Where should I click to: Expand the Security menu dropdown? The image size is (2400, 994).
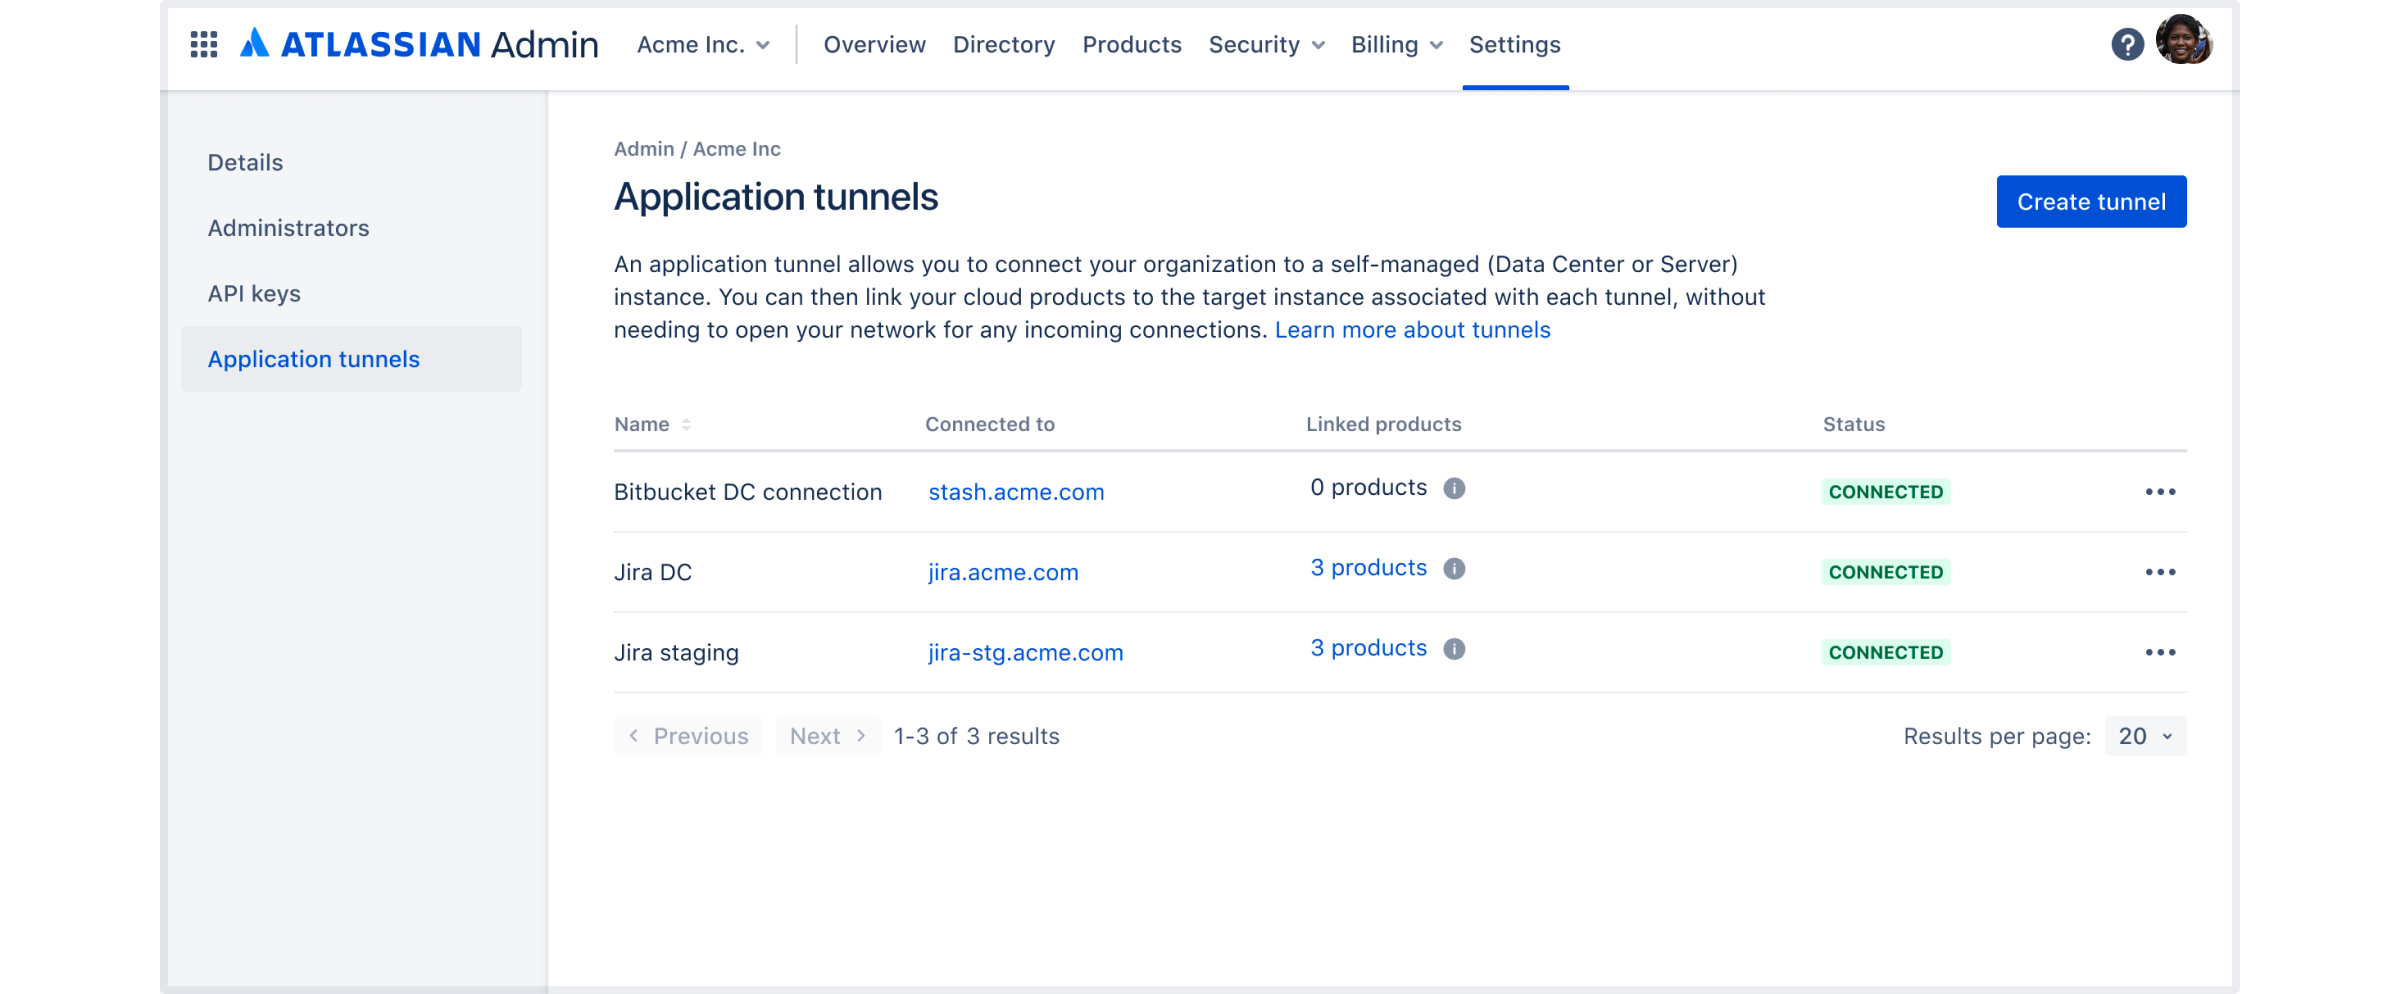coord(1266,45)
